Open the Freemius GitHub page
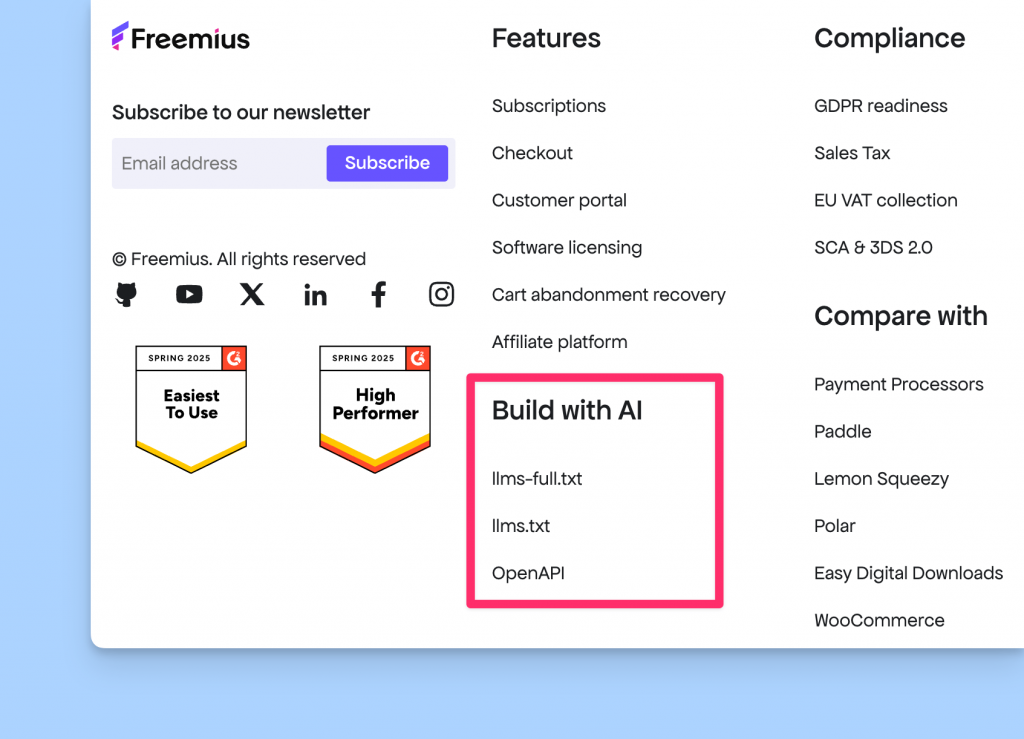The height and width of the screenshot is (739, 1024). point(126,294)
